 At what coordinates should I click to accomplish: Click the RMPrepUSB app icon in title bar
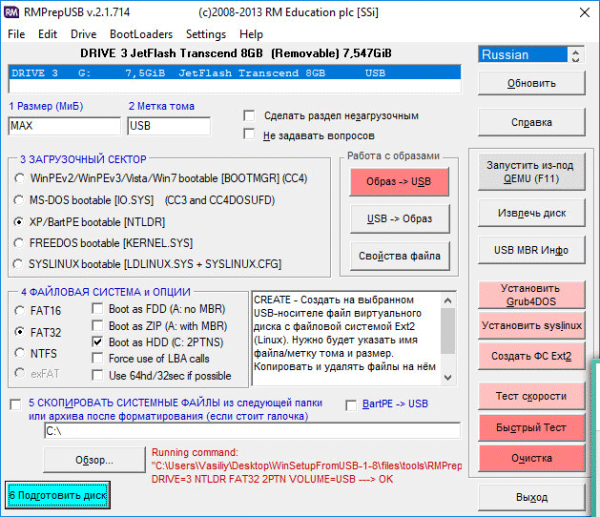[x=11, y=12]
